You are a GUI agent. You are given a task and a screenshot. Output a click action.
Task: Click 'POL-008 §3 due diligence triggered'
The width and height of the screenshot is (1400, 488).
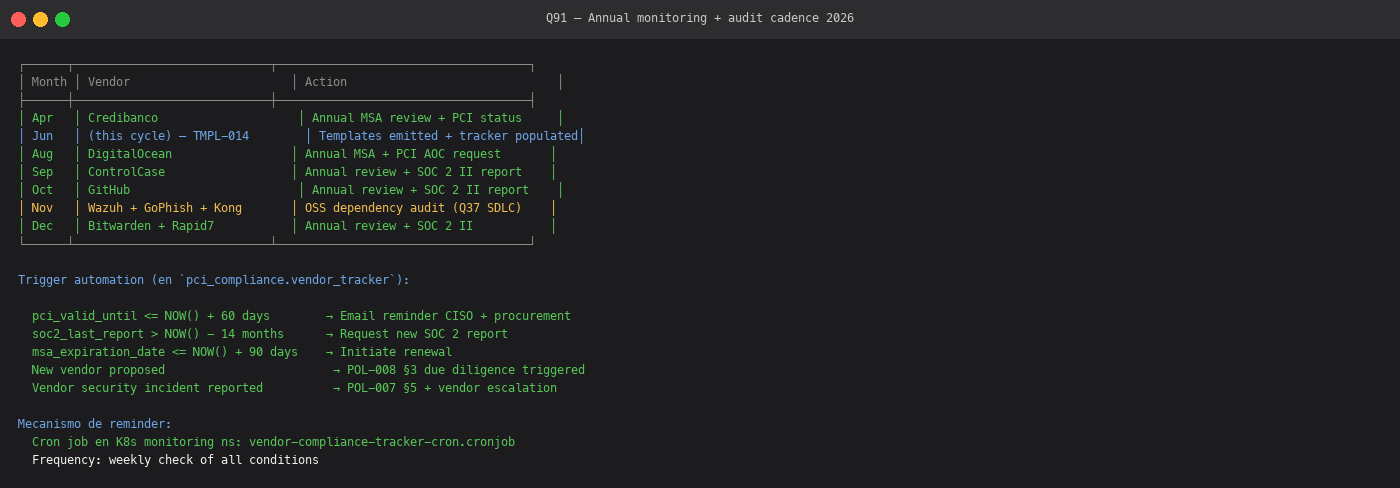point(466,370)
